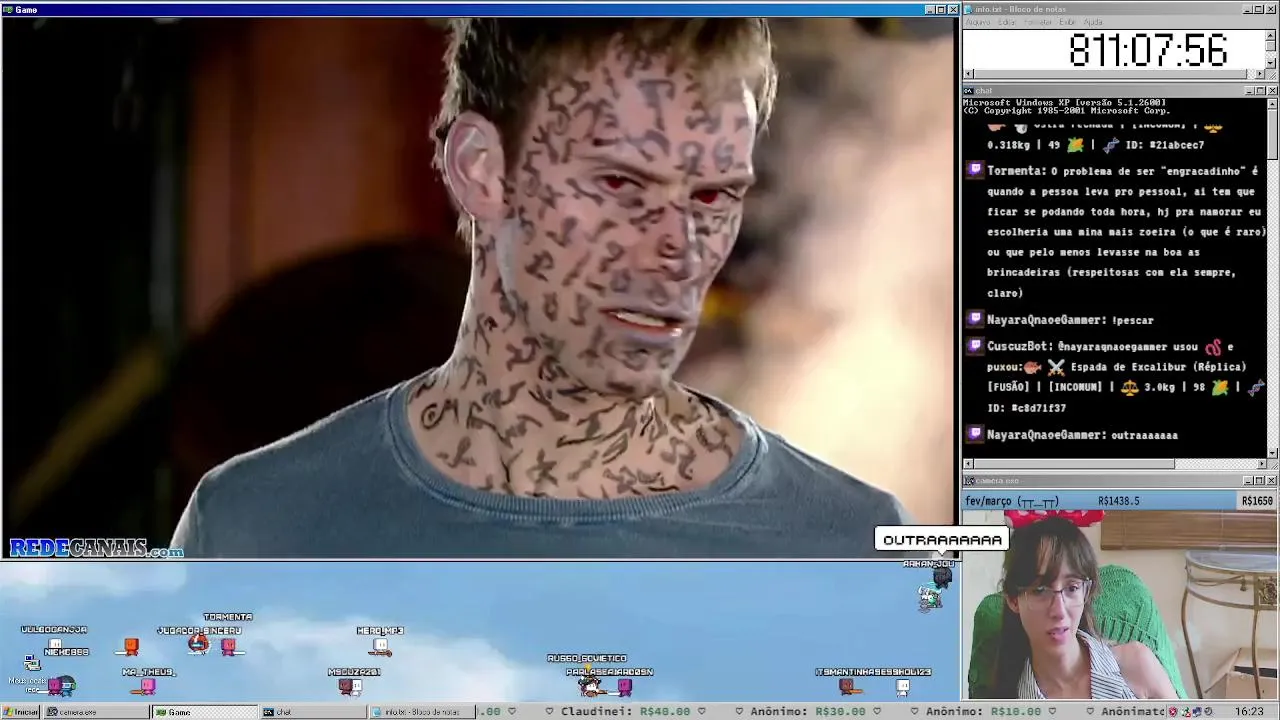Click the video playing in Game window
Image resolution: width=1280 pixels, height=720 pixels.
[x=479, y=288]
